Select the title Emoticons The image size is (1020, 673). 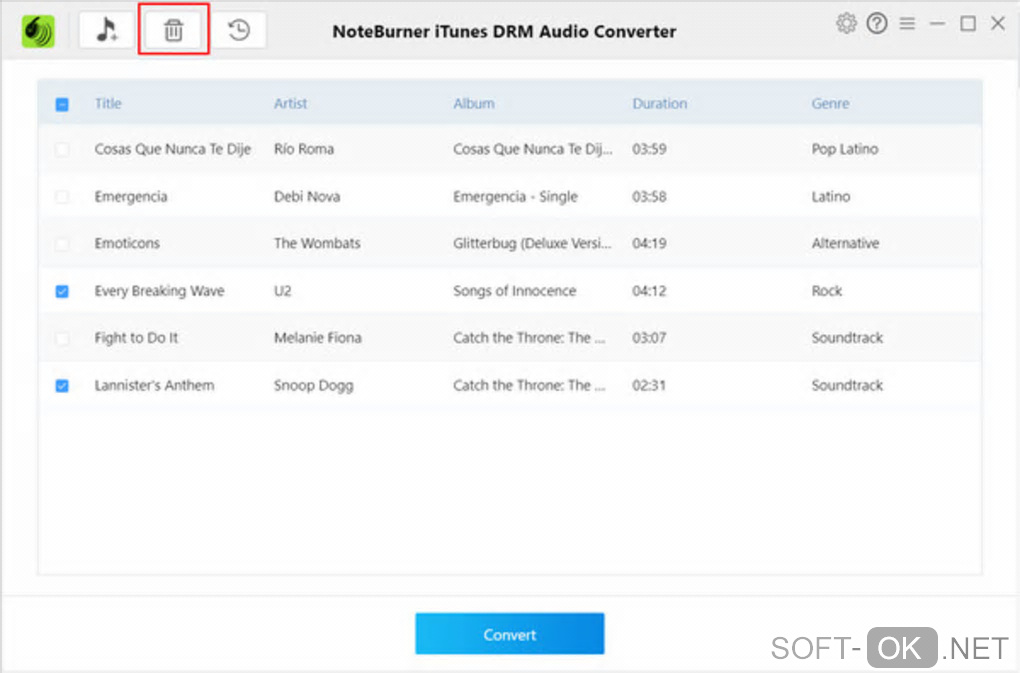coord(127,243)
